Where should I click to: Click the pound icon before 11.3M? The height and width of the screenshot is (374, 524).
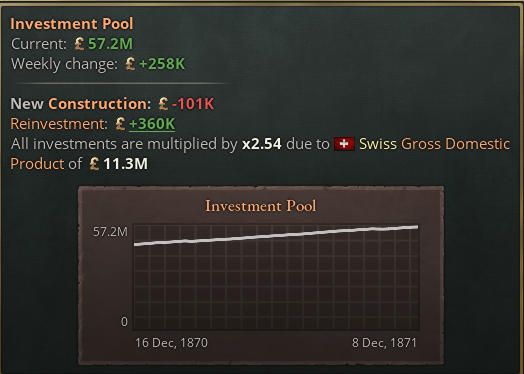pyautogui.click(x=94, y=164)
